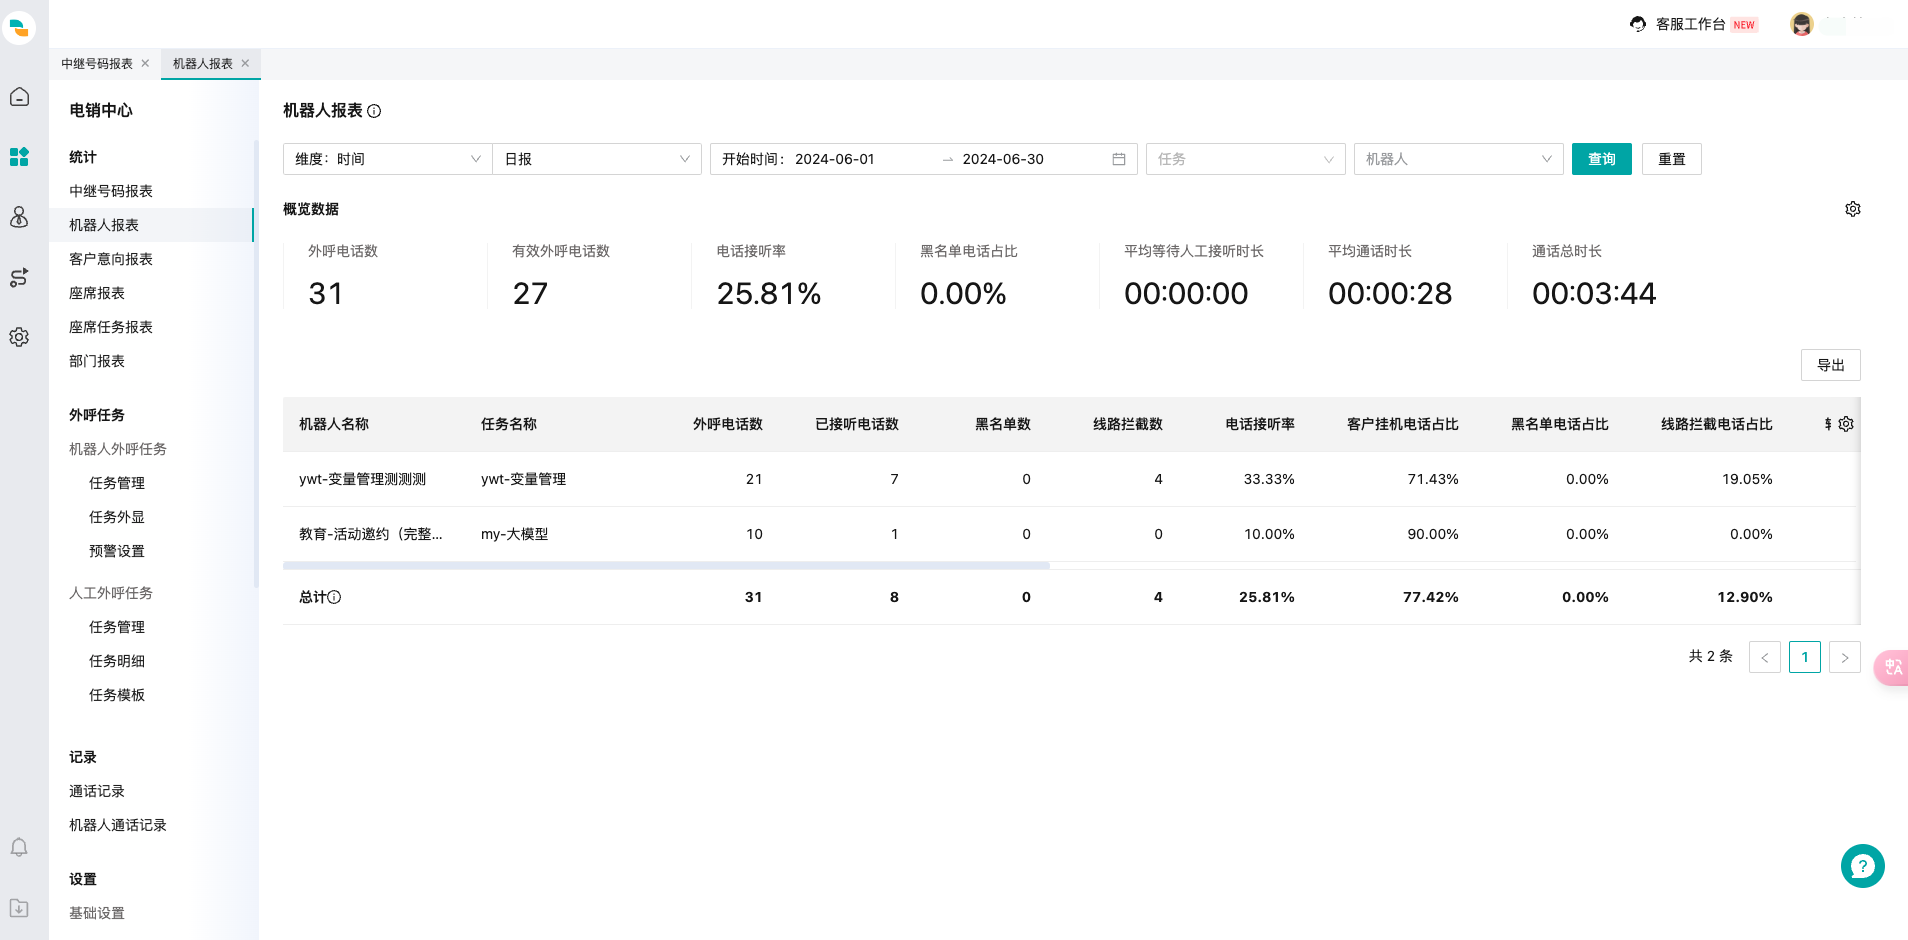
Task: Open the help question mark bubble
Action: pyautogui.click(x=1863, y=866)
